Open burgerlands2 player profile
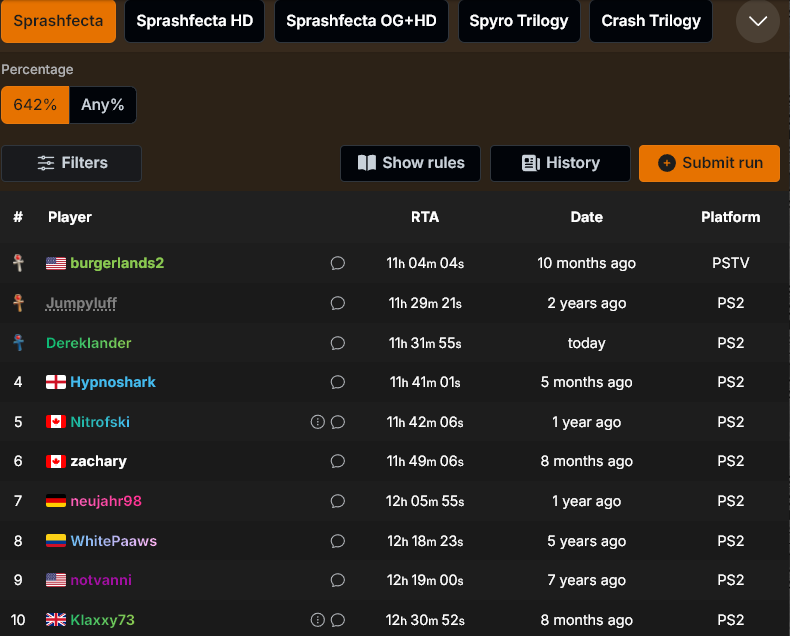790x636 pixels. pyautogui.click(x=117, y=263)
